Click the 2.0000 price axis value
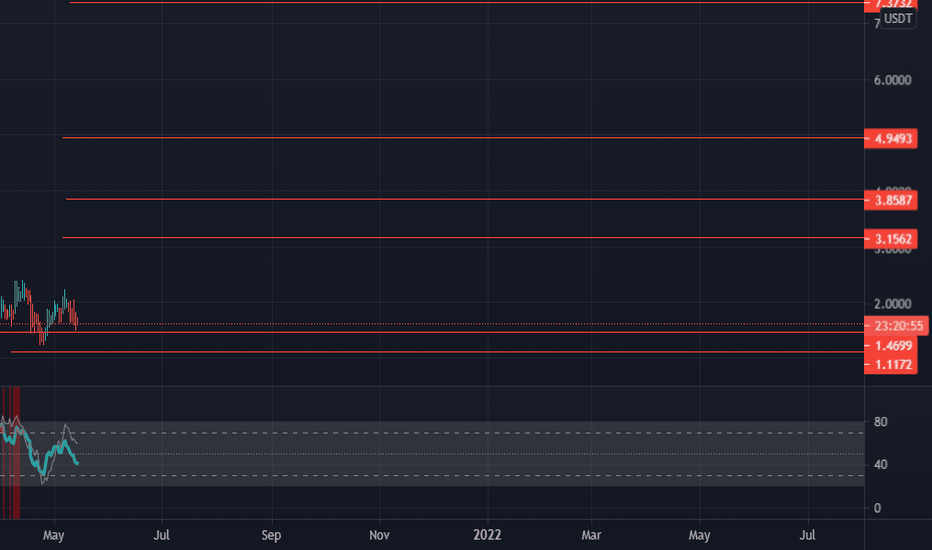Viewport: 932px width, 550px height. [x=892, y=304]
